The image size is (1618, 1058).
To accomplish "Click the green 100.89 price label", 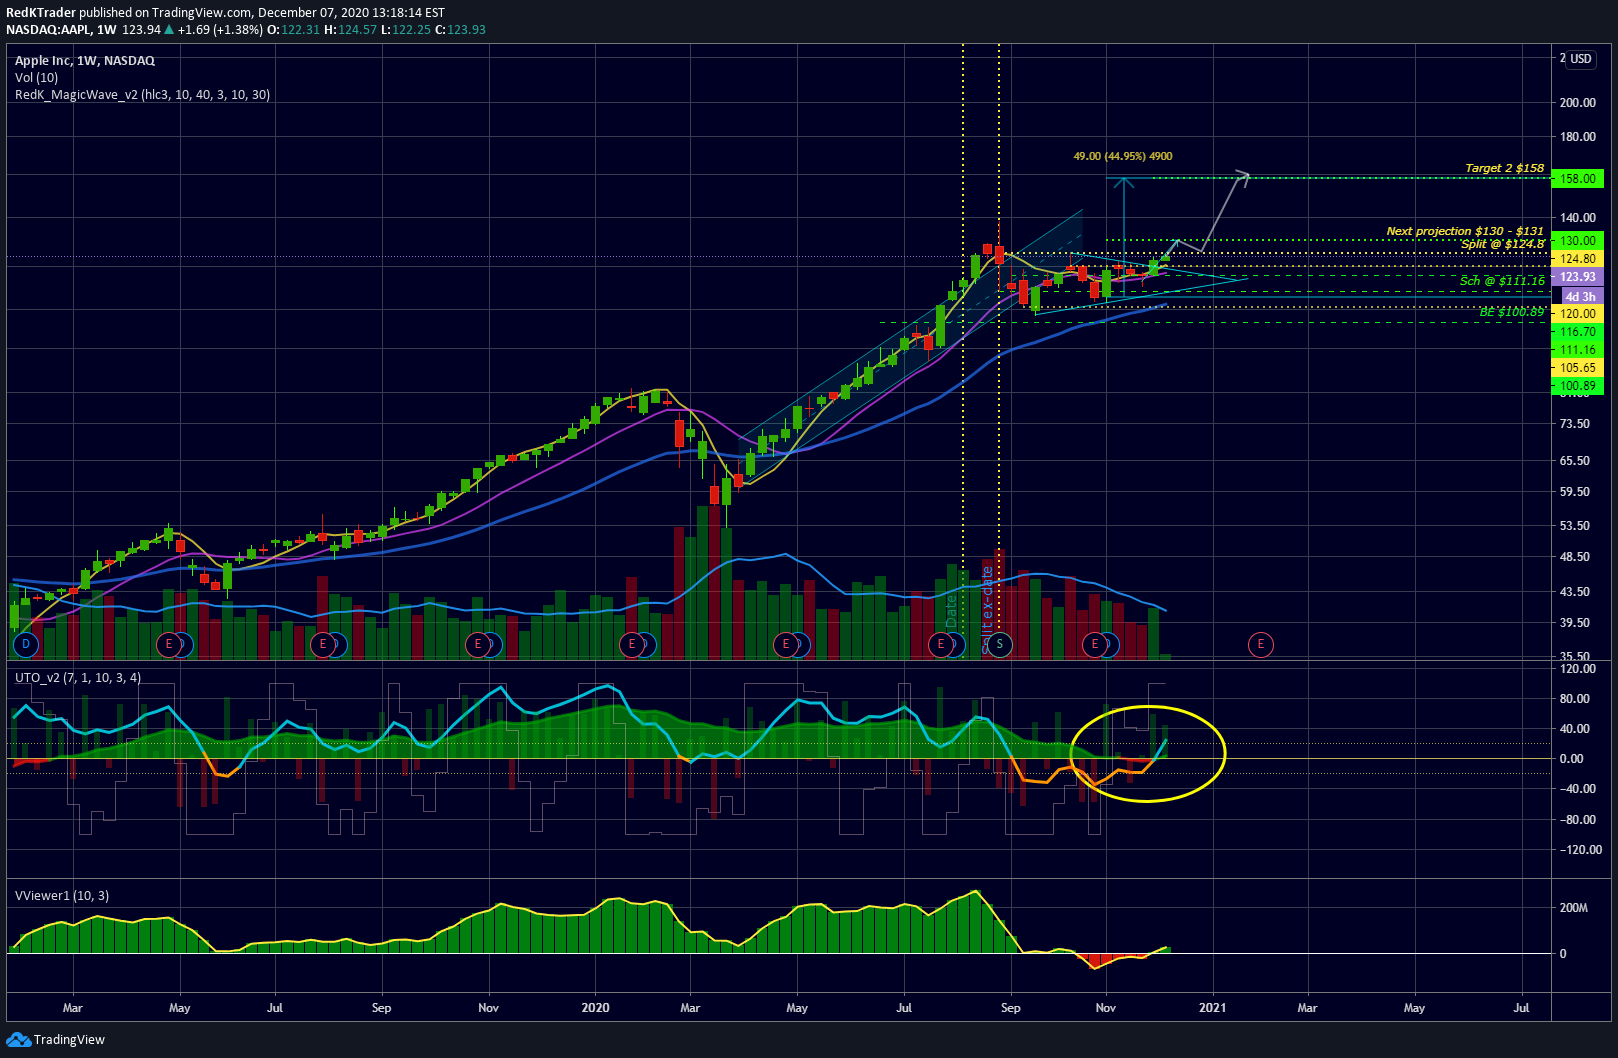I will (x=1577, y=386).
